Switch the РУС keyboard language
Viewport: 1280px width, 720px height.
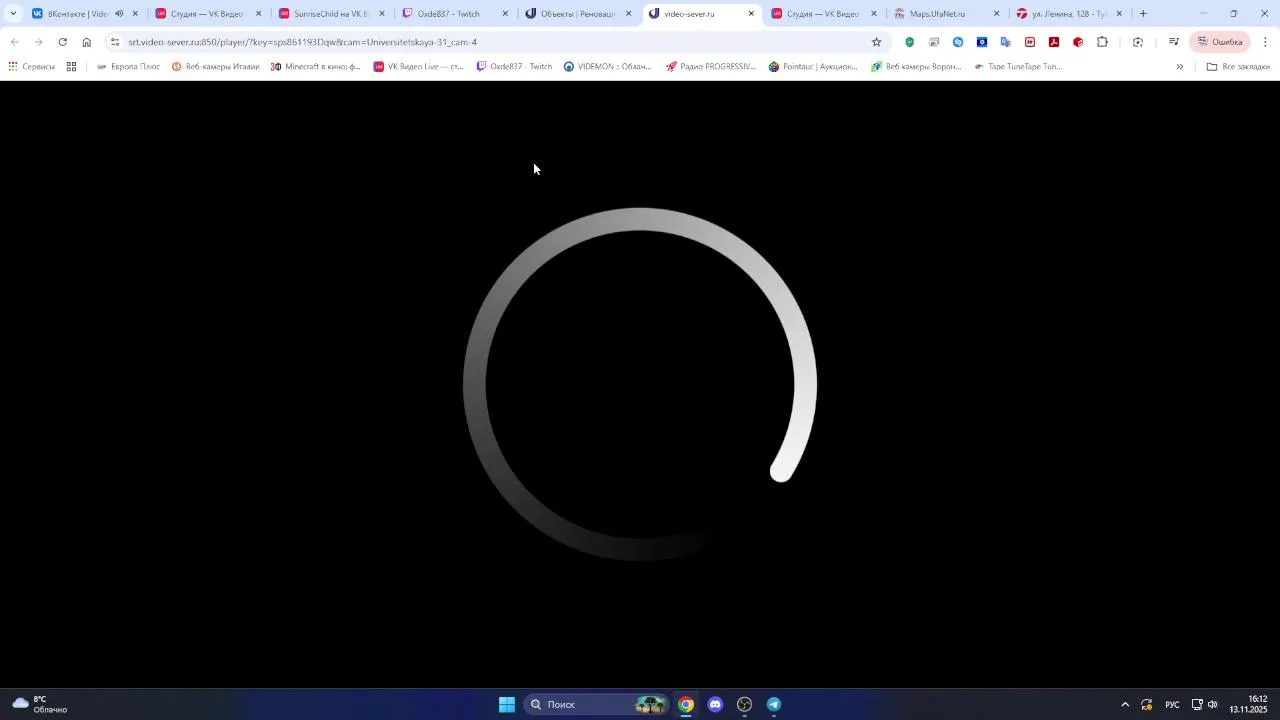pyautogui.click(x=1172, y=705)
